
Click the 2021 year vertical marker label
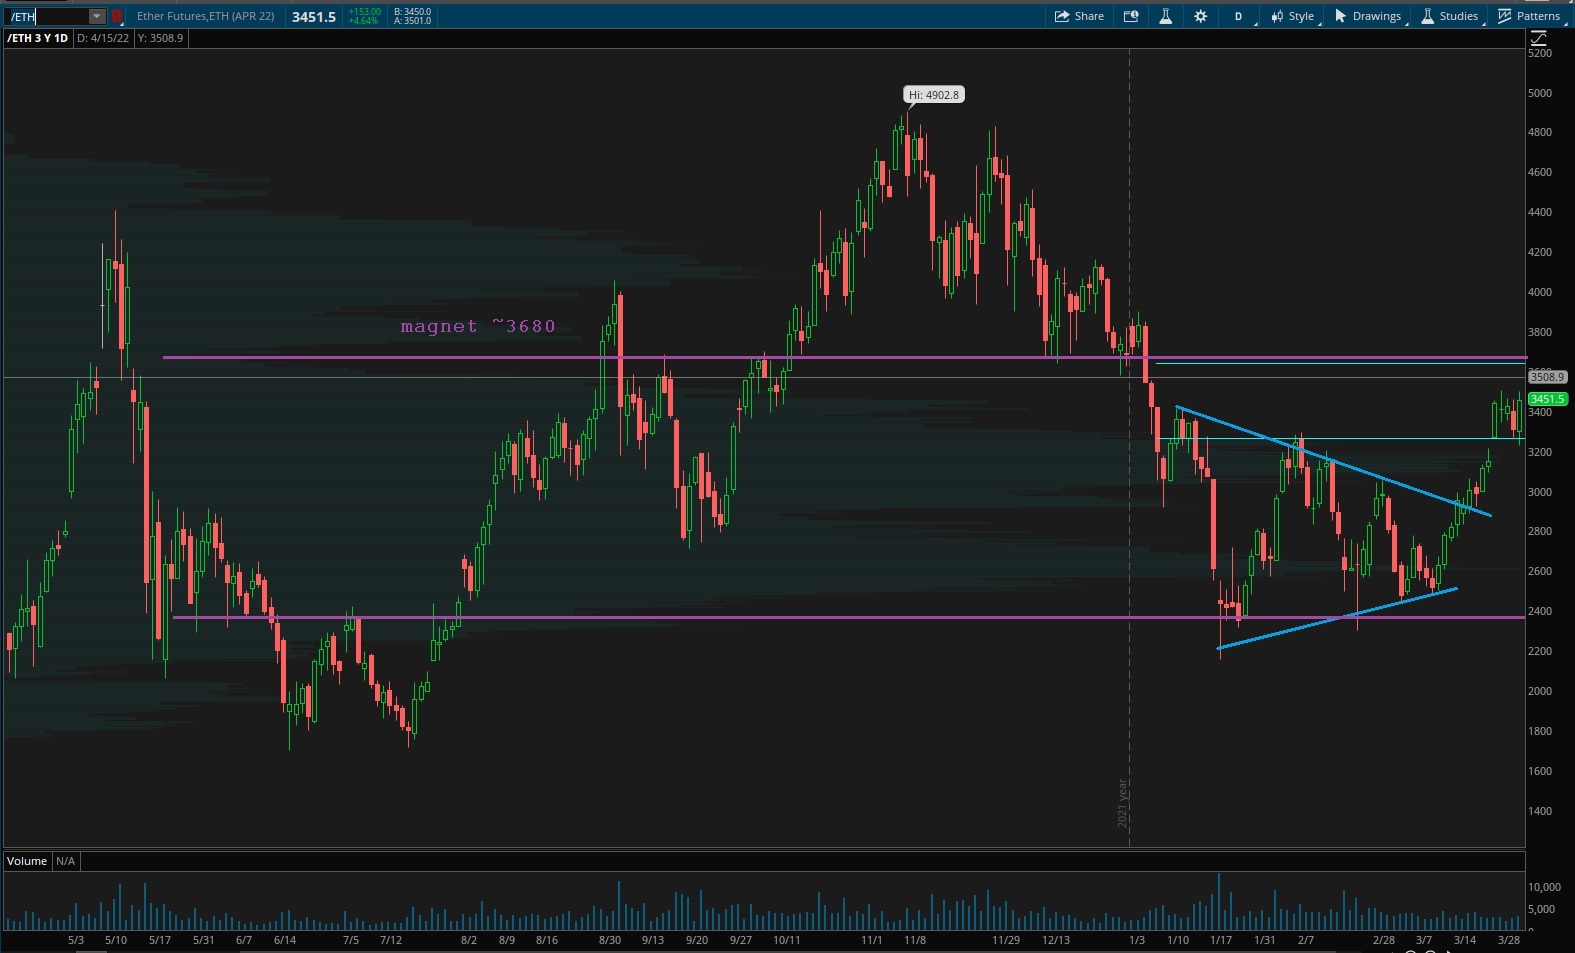click(1122, 803)
